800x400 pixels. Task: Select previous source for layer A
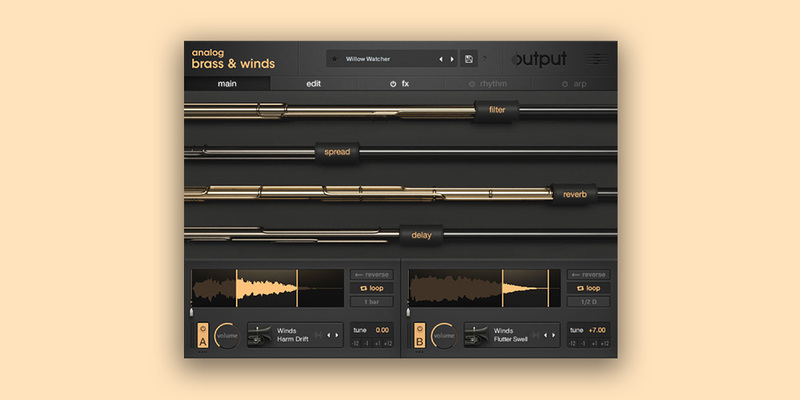pos(329,335)
